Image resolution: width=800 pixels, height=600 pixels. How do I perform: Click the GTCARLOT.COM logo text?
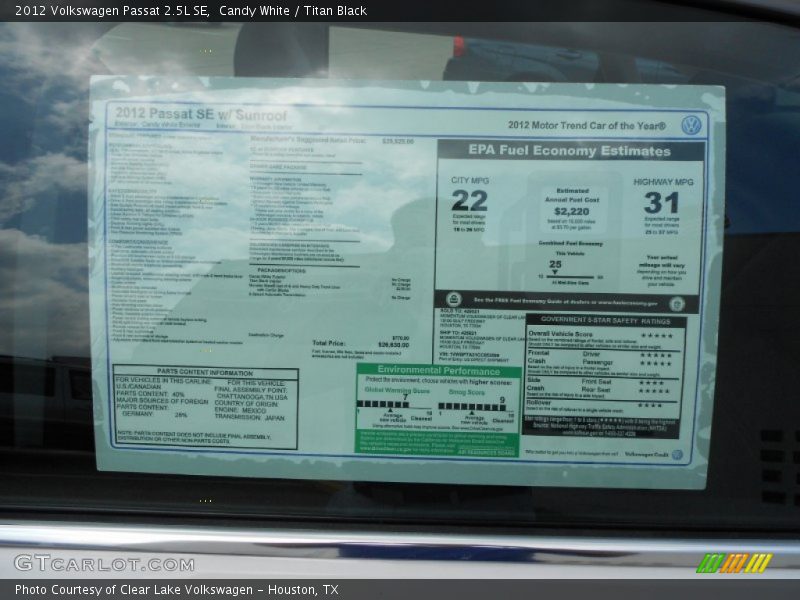(x=104, y=564)
